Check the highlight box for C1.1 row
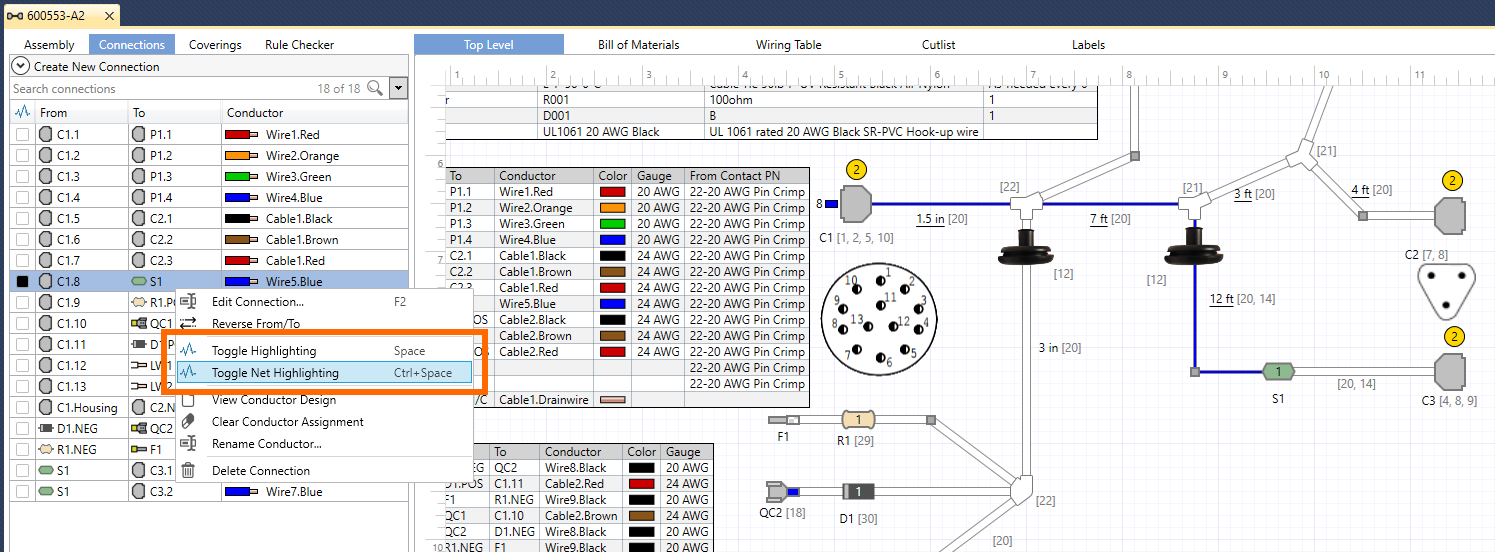This screenshot has height=552, width=1495. point(22,134)
